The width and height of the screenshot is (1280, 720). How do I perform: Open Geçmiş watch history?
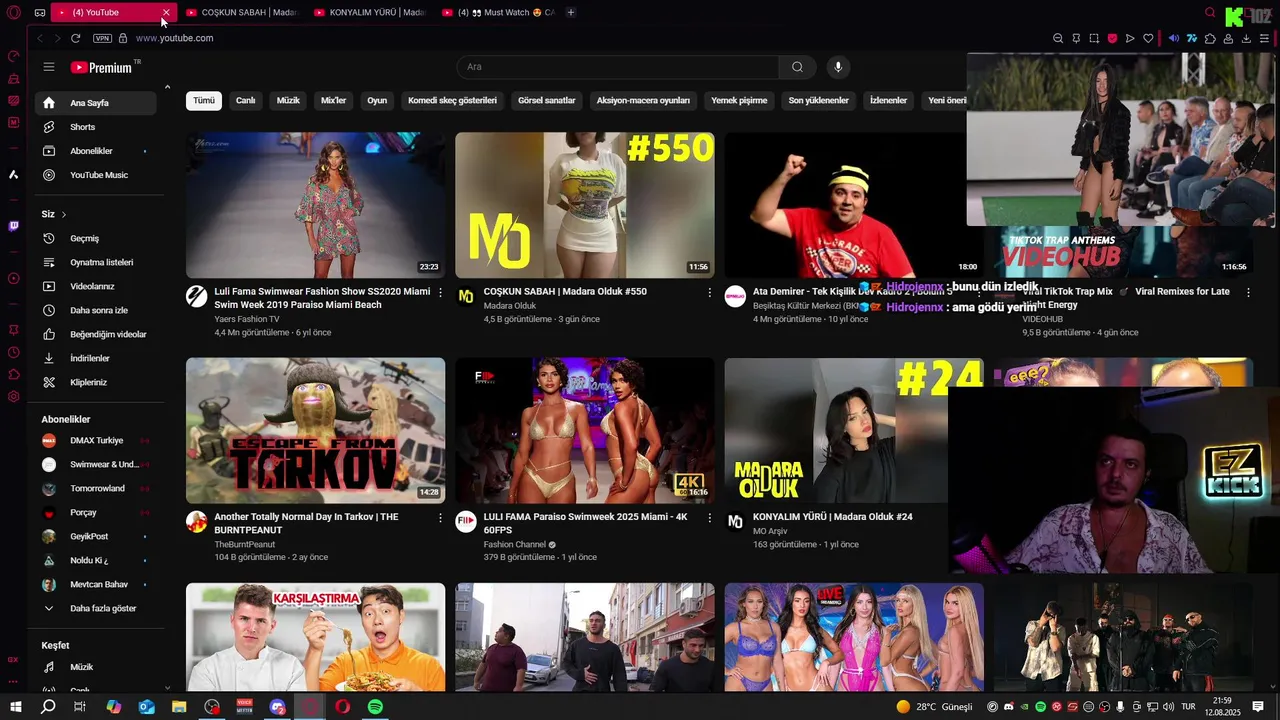click(x=95, y=238)
